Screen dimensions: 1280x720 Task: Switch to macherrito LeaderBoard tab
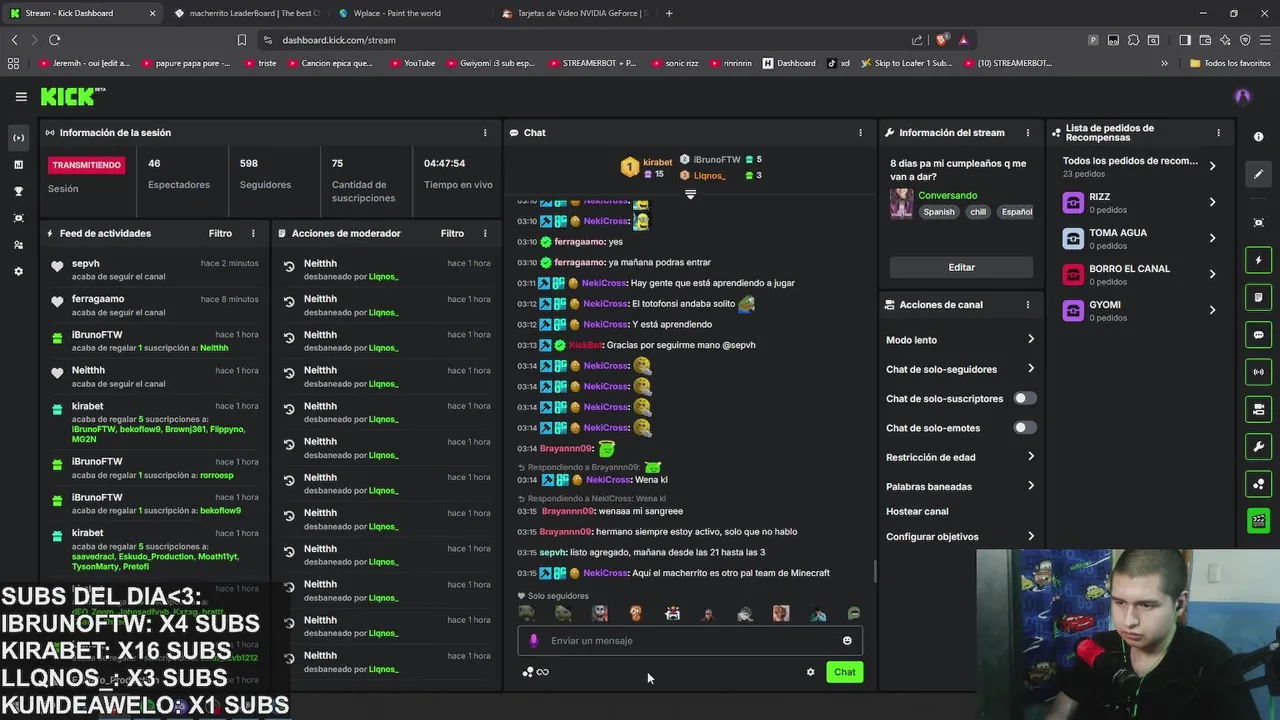246,13
